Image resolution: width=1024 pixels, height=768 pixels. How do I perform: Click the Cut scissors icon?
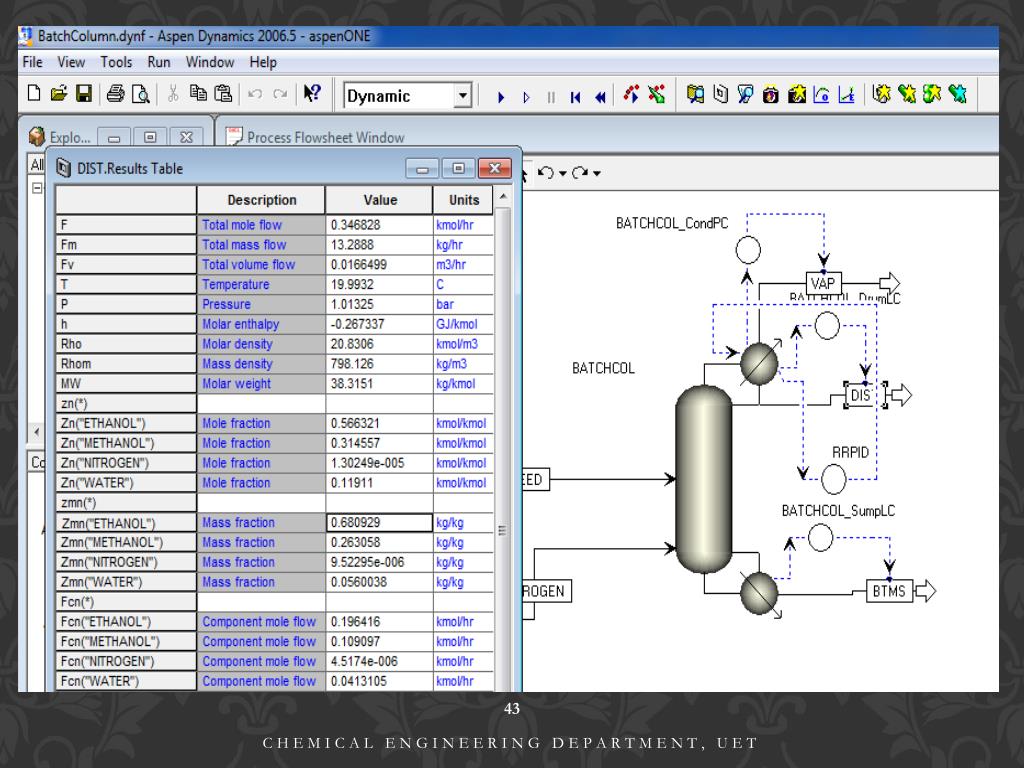(x=173, y=94)
